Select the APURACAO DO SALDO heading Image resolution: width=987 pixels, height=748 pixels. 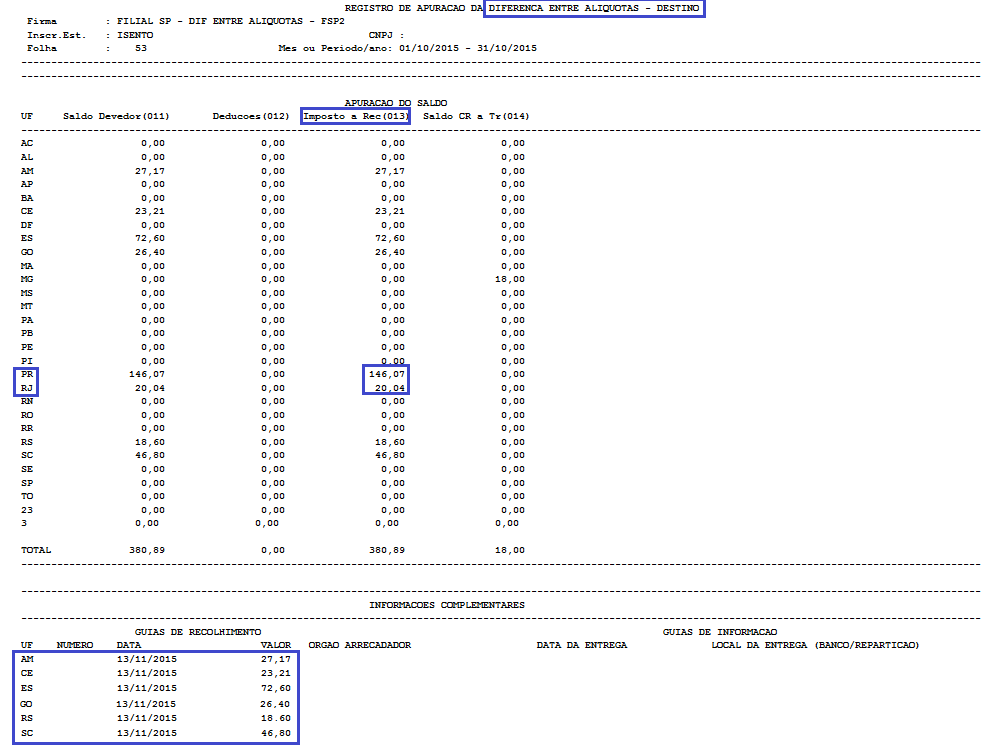pos(395,103)
